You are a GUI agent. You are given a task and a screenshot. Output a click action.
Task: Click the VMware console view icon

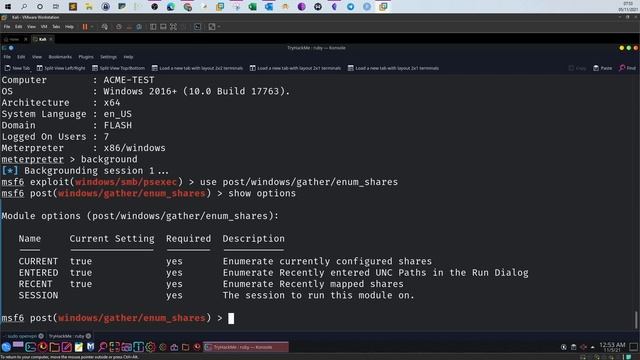(x=198, y=27)
